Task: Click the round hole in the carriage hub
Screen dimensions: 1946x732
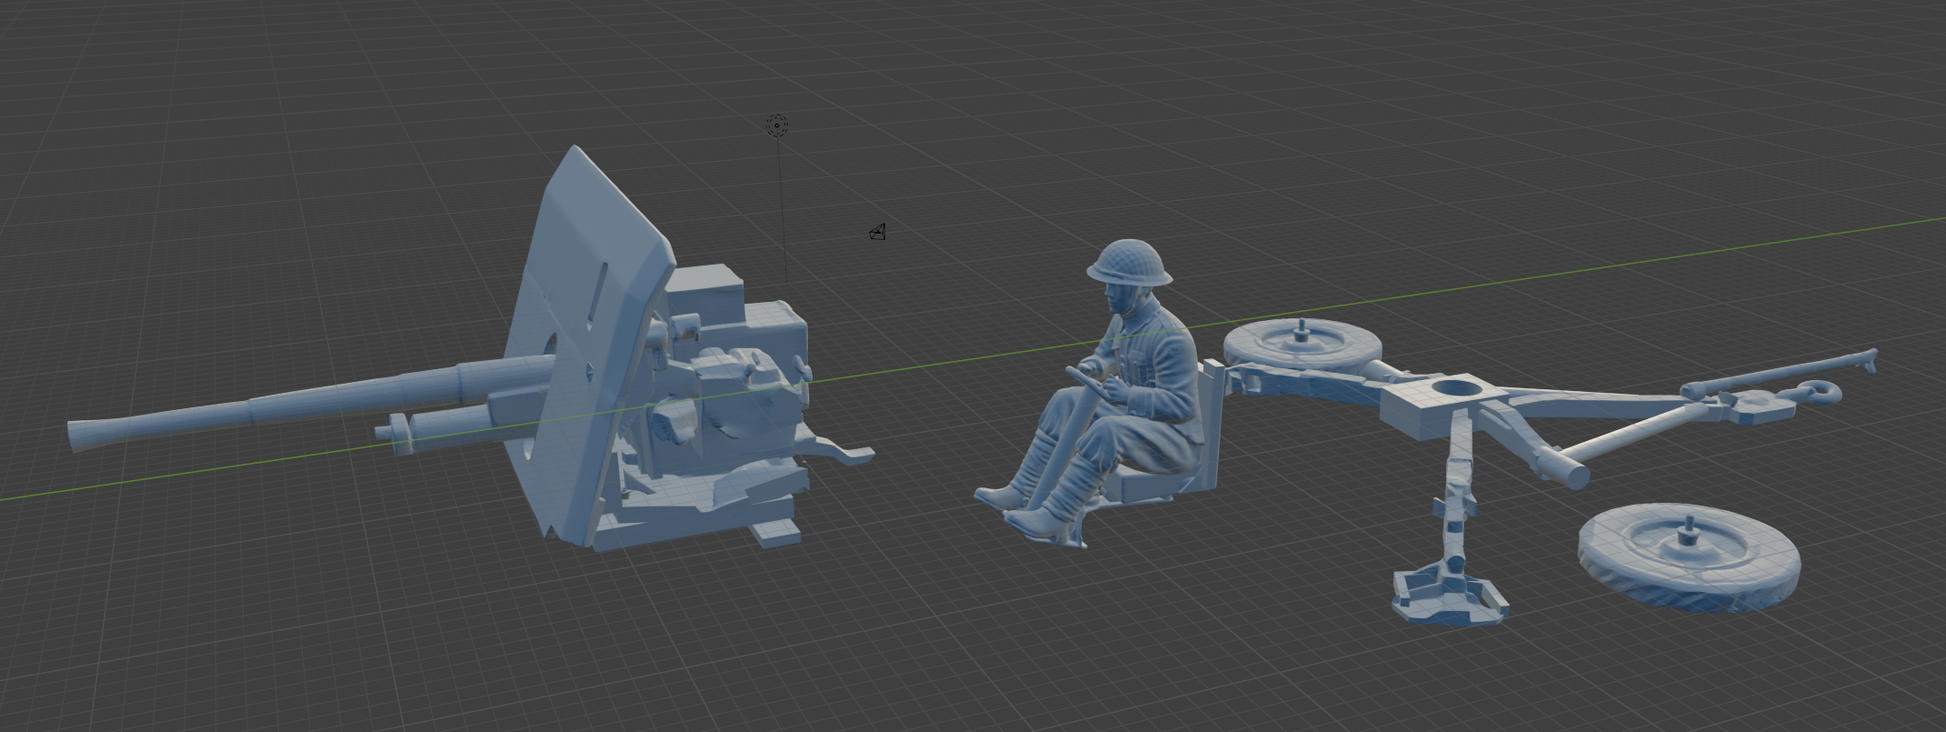Action: click(x=1456, y=385)
